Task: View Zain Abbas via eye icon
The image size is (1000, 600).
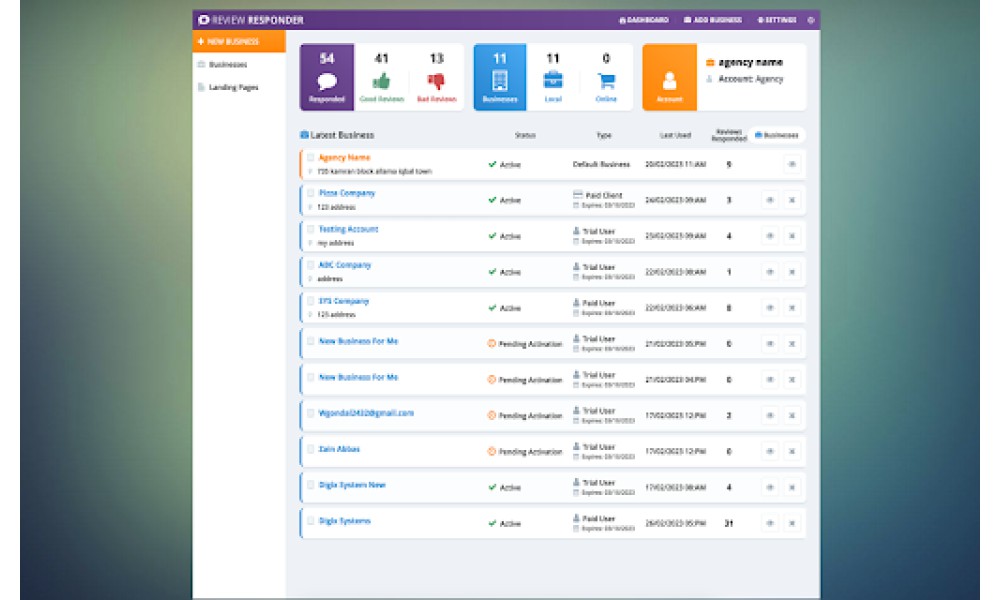Action: coord(770,451)
